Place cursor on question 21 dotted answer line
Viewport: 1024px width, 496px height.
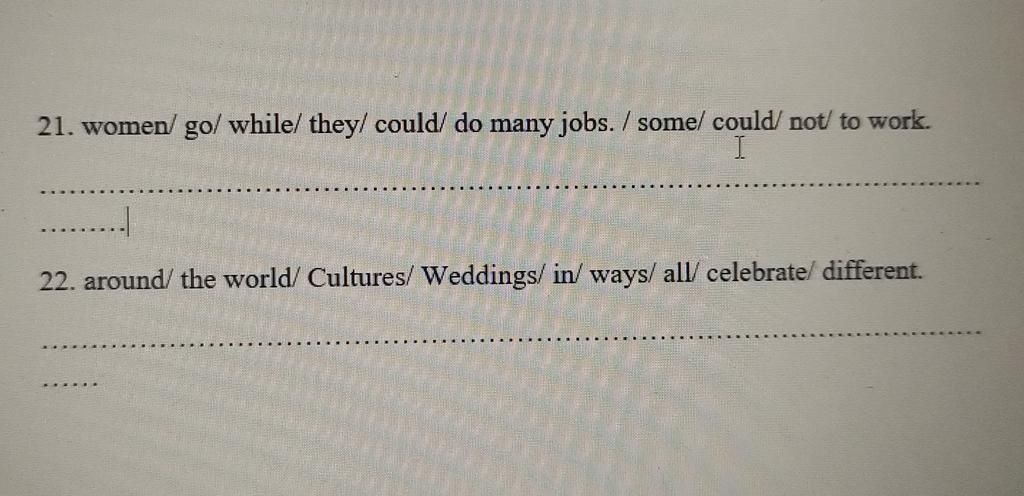tap(509, 188)
